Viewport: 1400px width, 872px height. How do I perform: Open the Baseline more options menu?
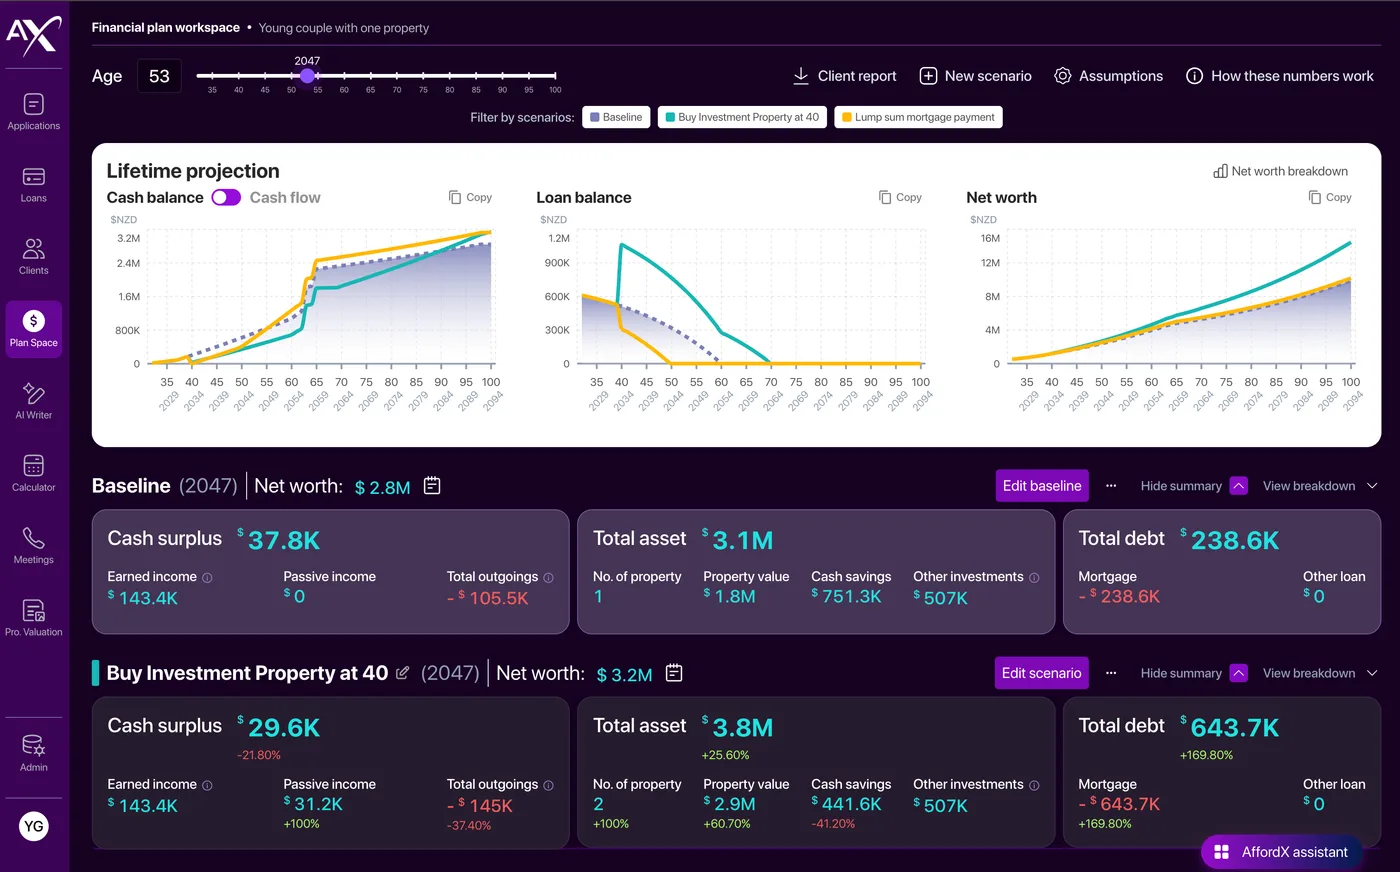click(1111, 486)
